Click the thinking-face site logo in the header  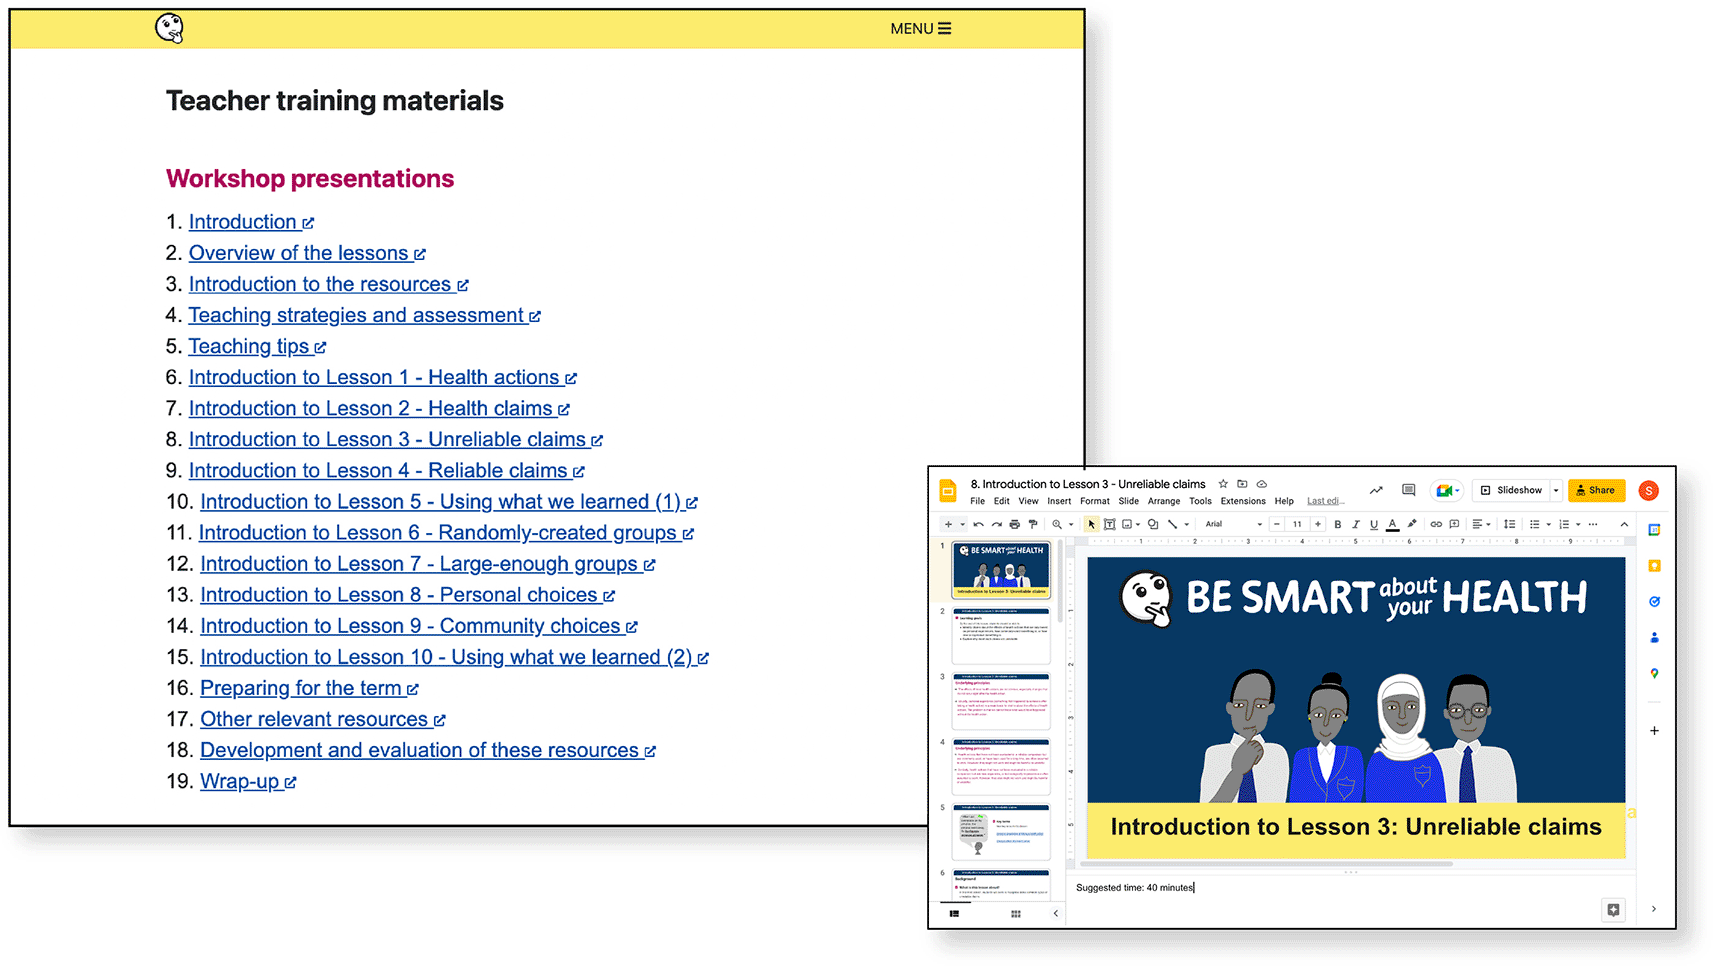click(x=170, y=28)
